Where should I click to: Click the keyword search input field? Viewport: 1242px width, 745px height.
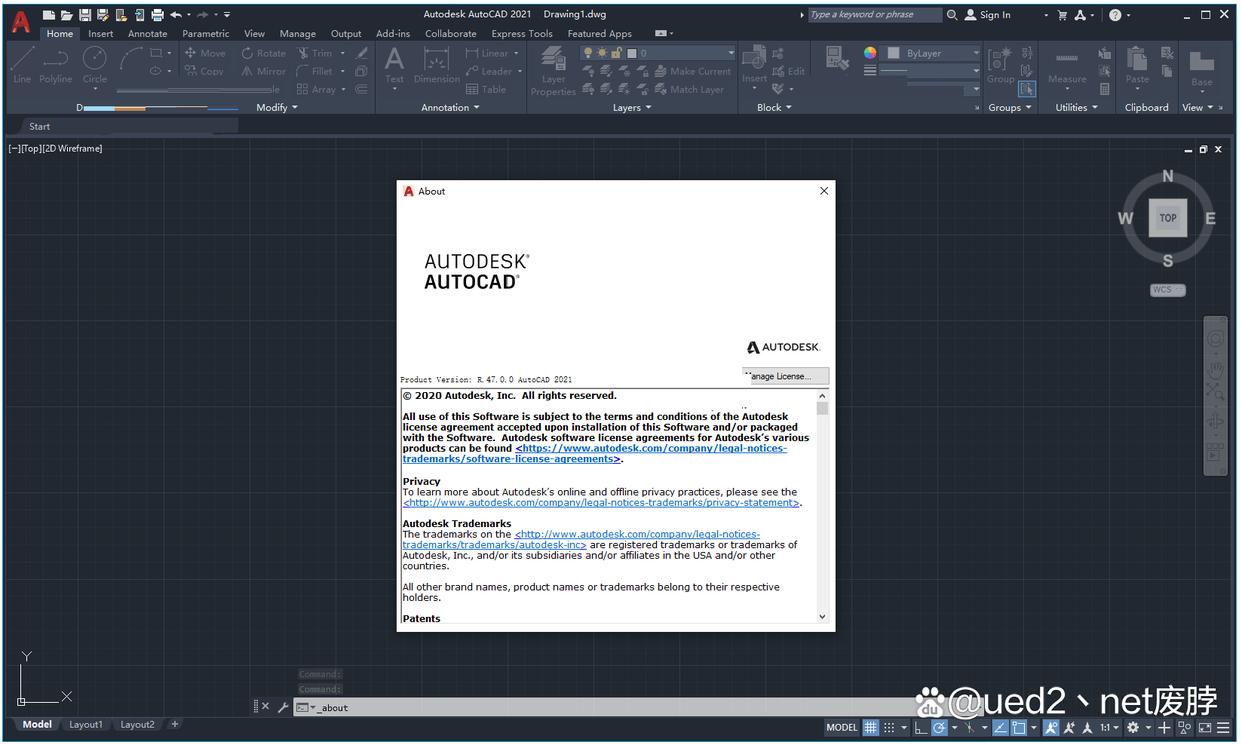tap(874, 15)
